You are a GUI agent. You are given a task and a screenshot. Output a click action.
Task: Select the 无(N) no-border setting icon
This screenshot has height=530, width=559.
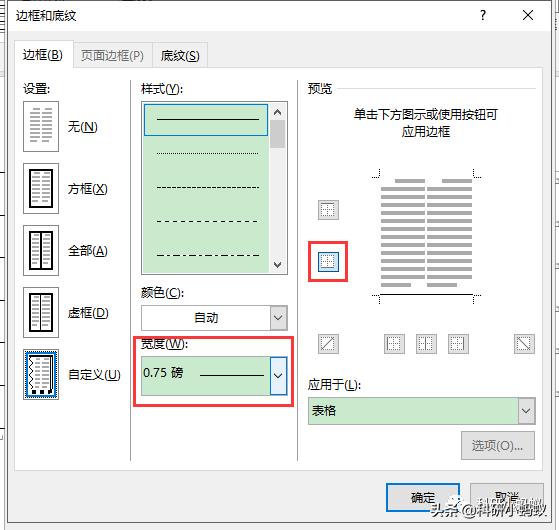(41, 127)
